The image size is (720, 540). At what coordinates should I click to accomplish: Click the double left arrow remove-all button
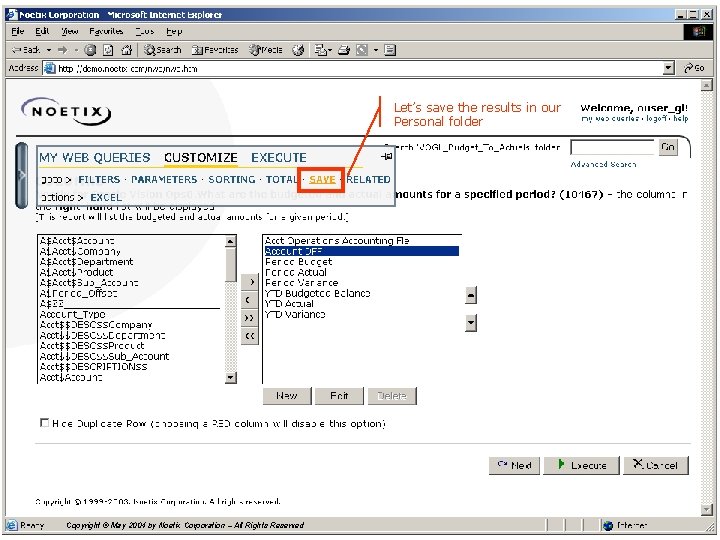click(x=250, y=336)
